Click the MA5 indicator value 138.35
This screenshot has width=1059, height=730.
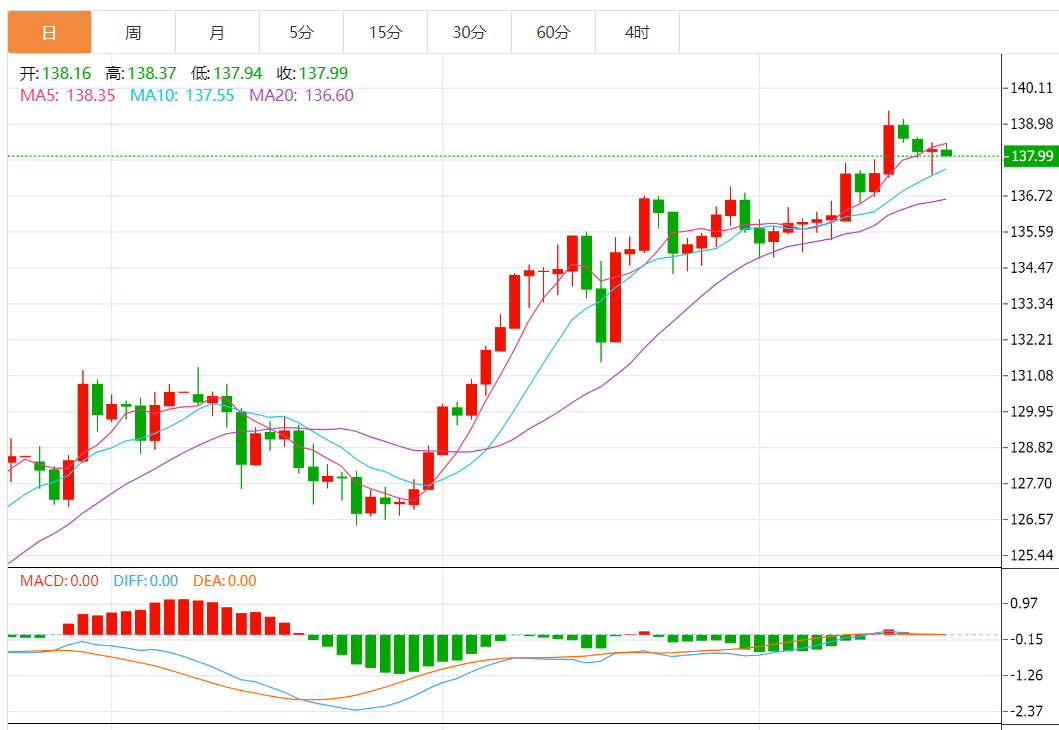pos(91,95)
